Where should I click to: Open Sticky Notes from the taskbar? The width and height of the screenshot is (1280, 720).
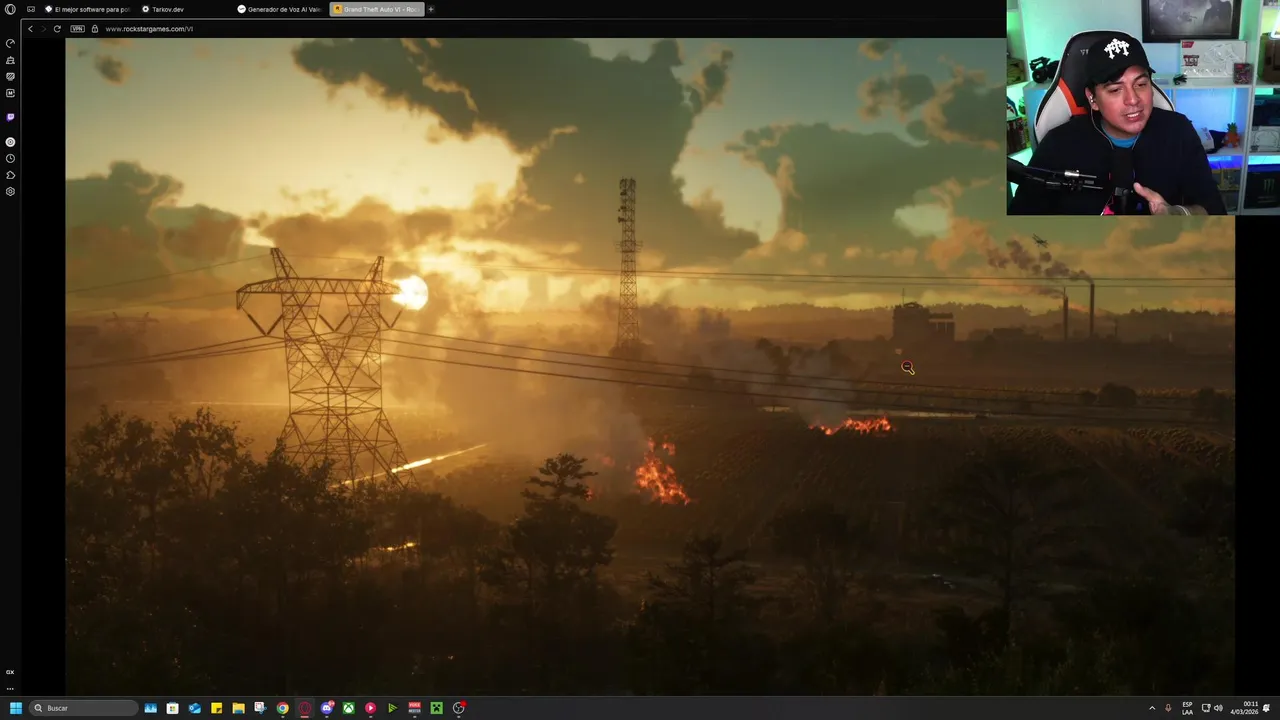pyautogui.click(x=216, y=708)
